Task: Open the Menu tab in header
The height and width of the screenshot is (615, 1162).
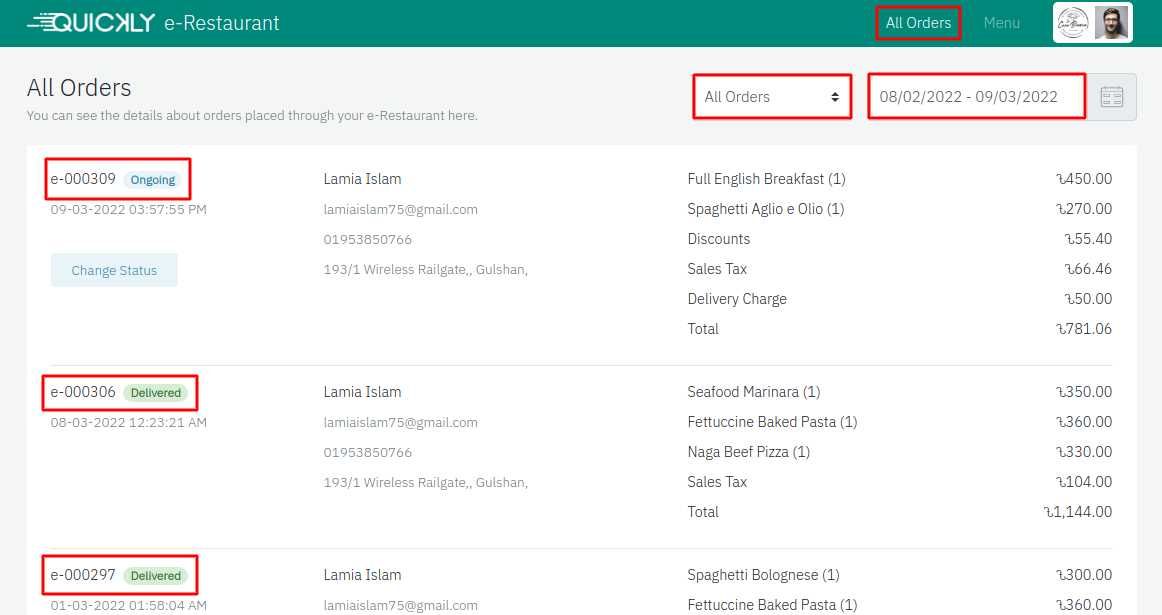Action: pos(1001,23)
